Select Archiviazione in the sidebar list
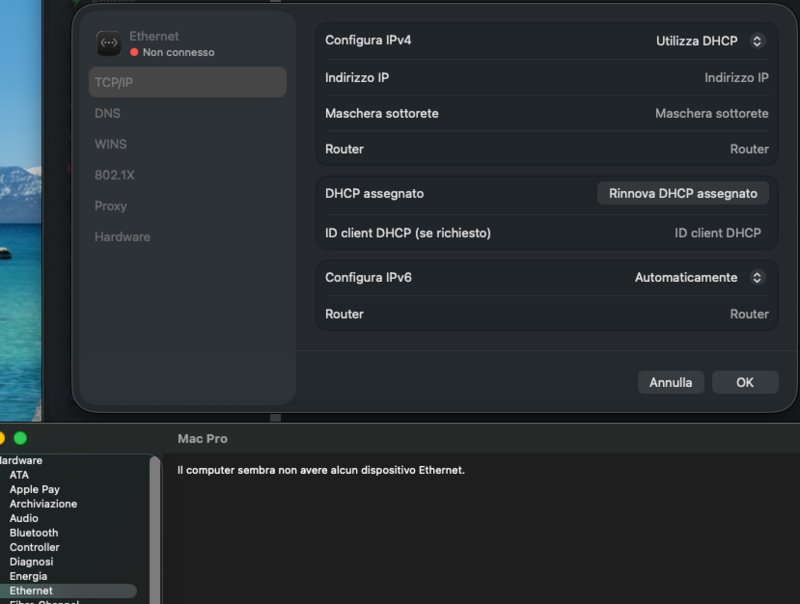The width and height of the screenshot is (800, 604). (43, 504)
